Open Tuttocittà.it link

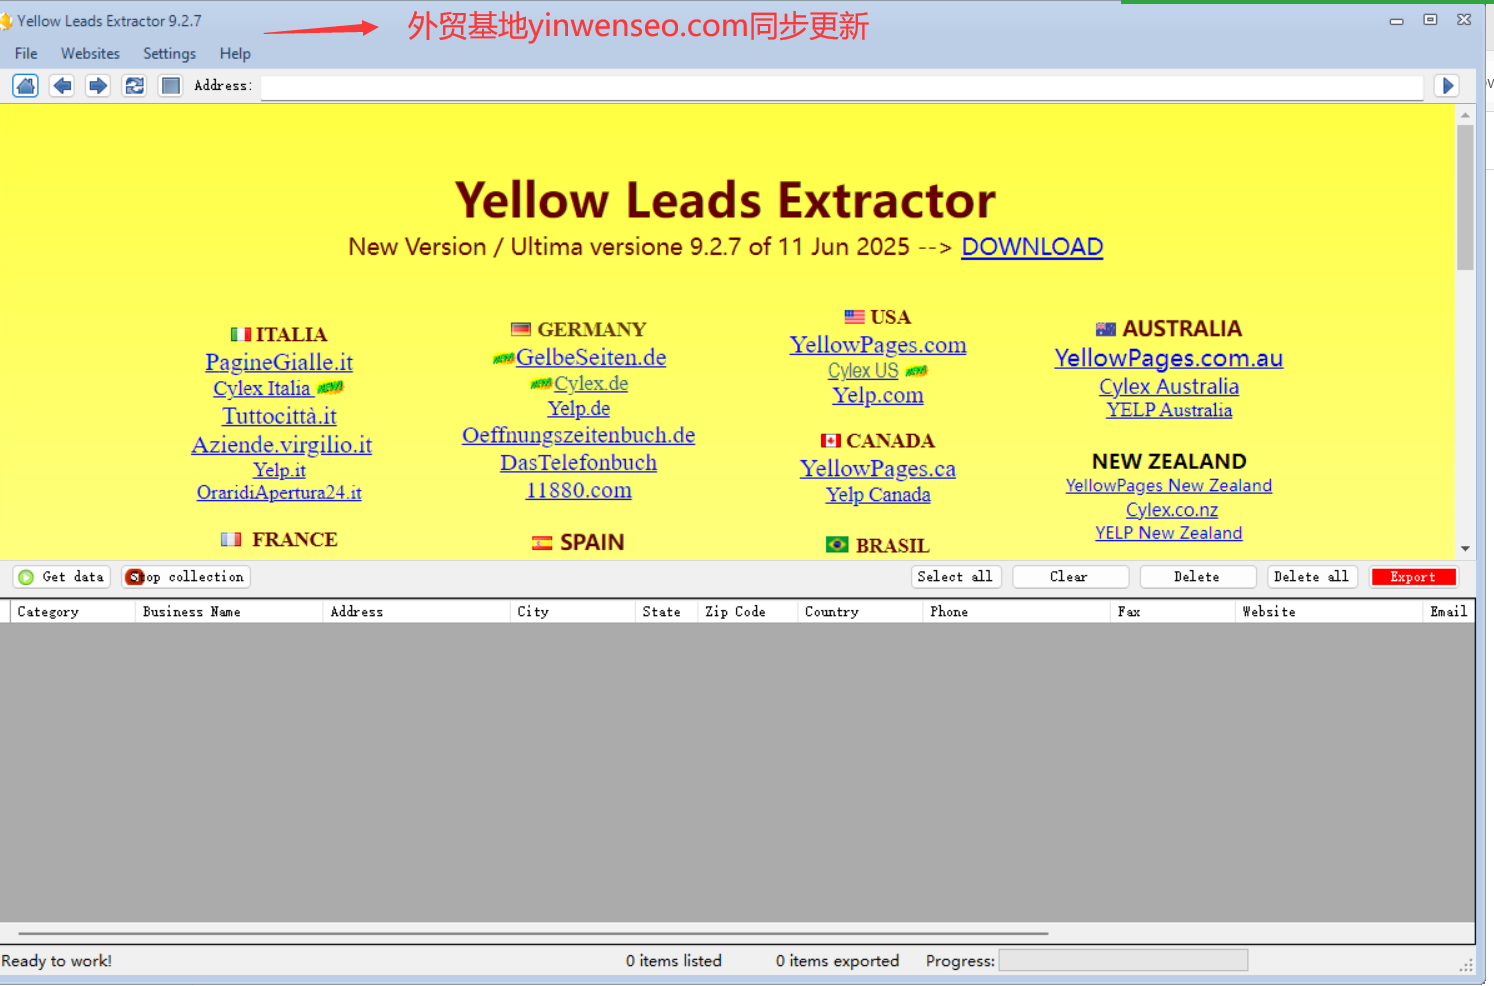279,416
